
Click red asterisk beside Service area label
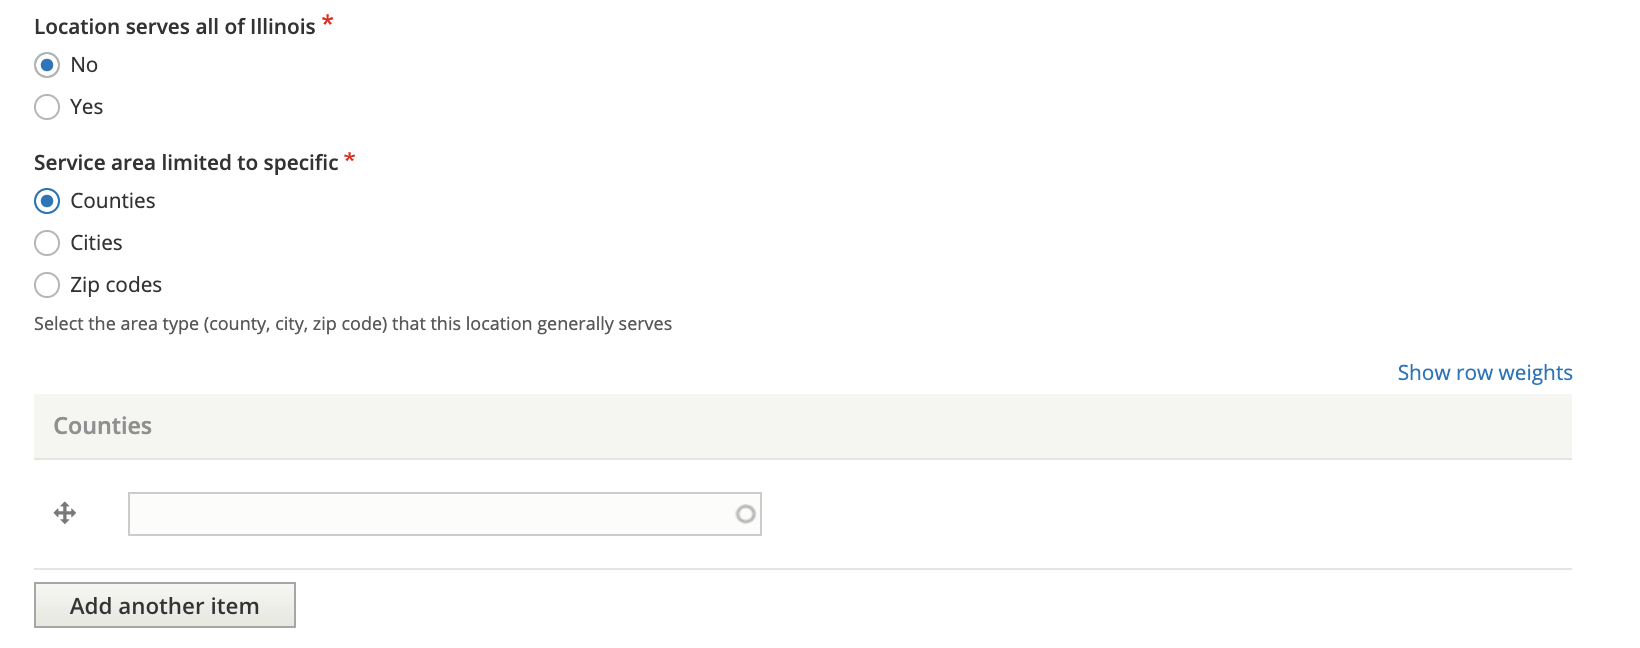point(350,159)
